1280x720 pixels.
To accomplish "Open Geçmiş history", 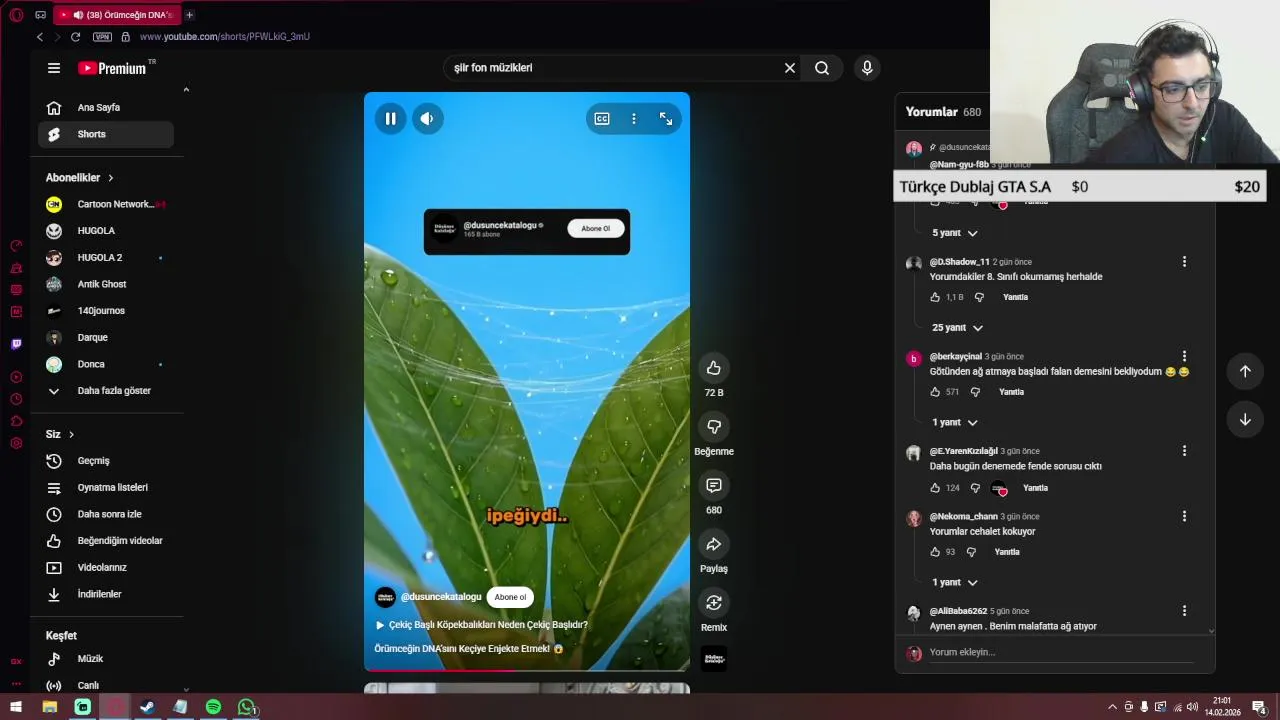I will (106, 461).
